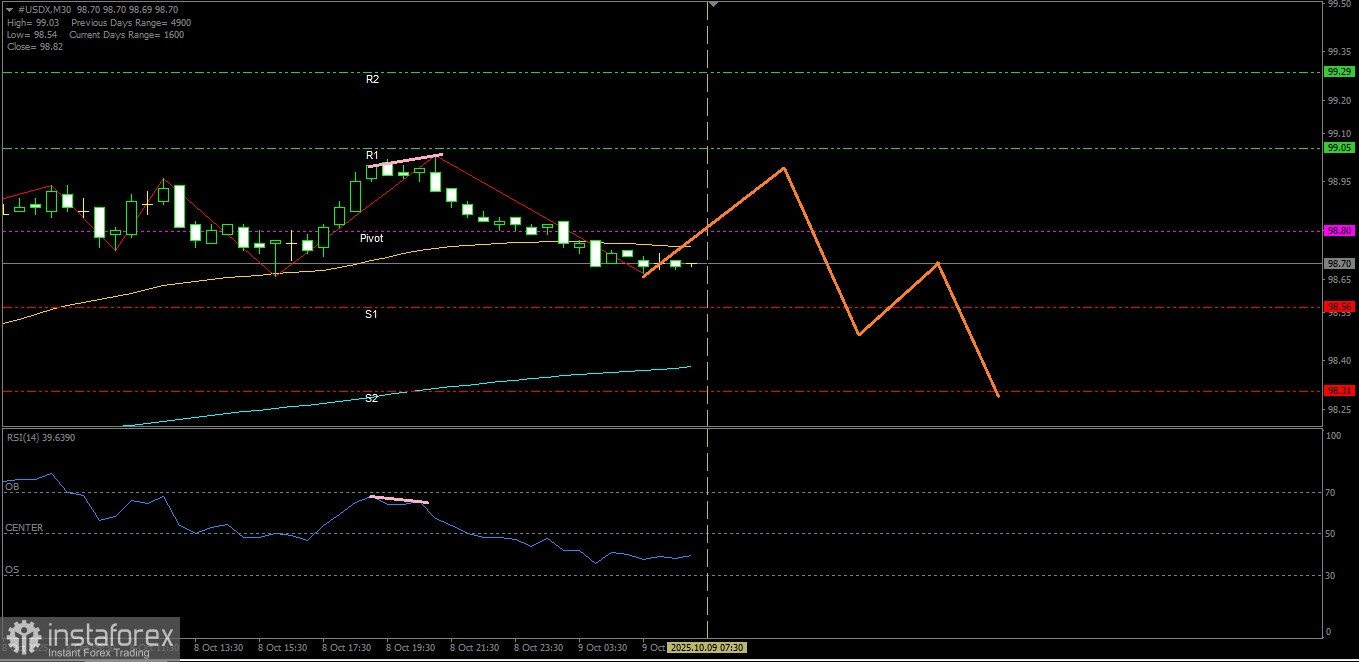Click the chart shift triangle at top

tap(713, 5)
